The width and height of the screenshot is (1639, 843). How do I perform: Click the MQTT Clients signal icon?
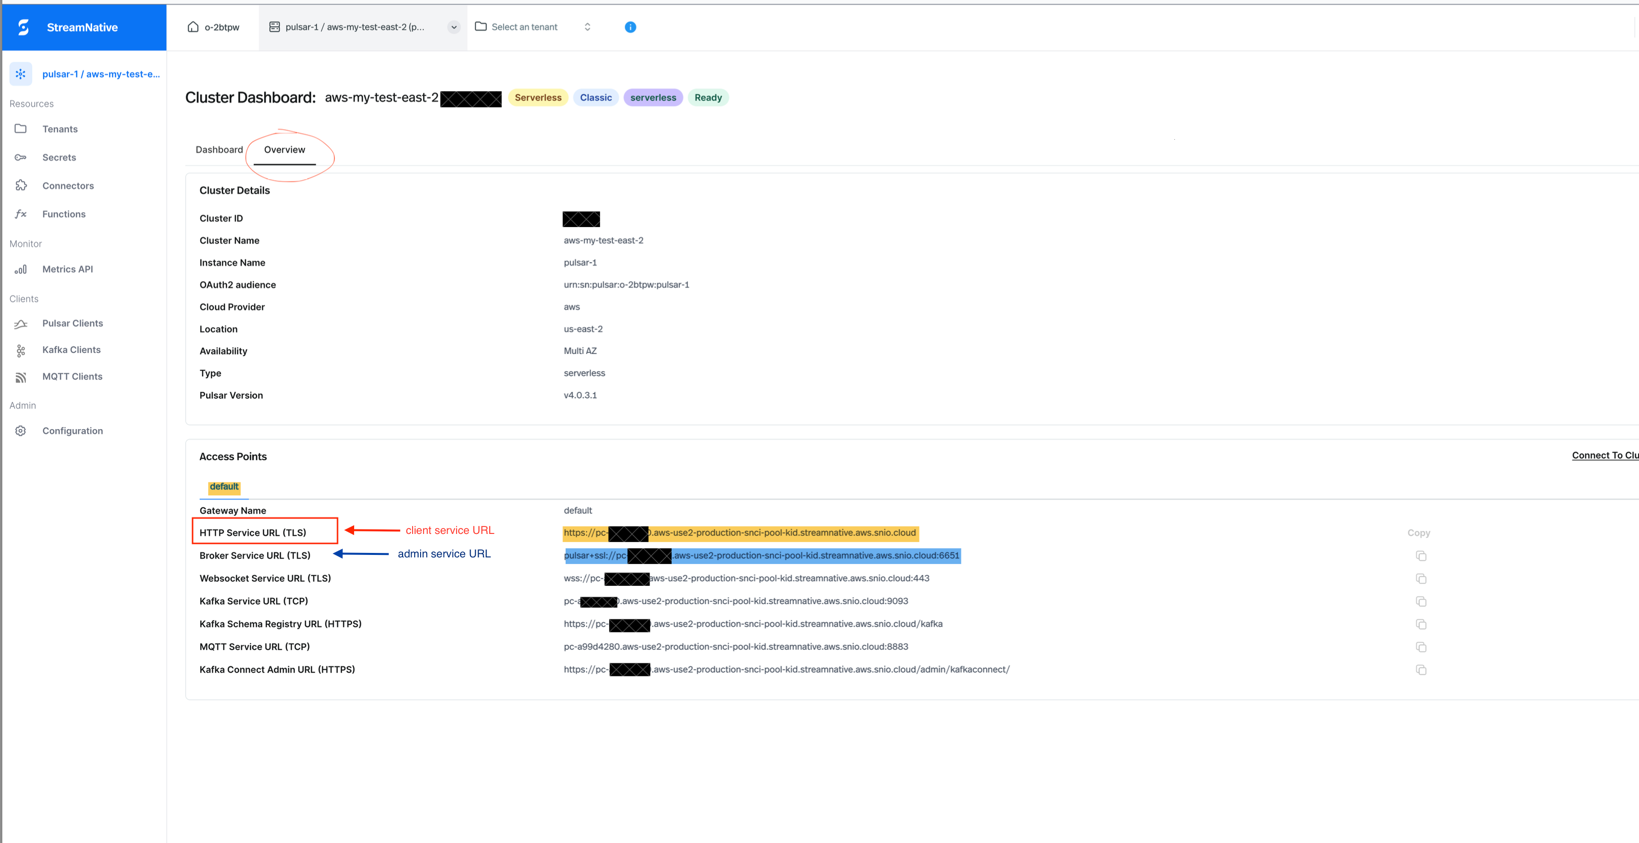[x=21, y=377]
